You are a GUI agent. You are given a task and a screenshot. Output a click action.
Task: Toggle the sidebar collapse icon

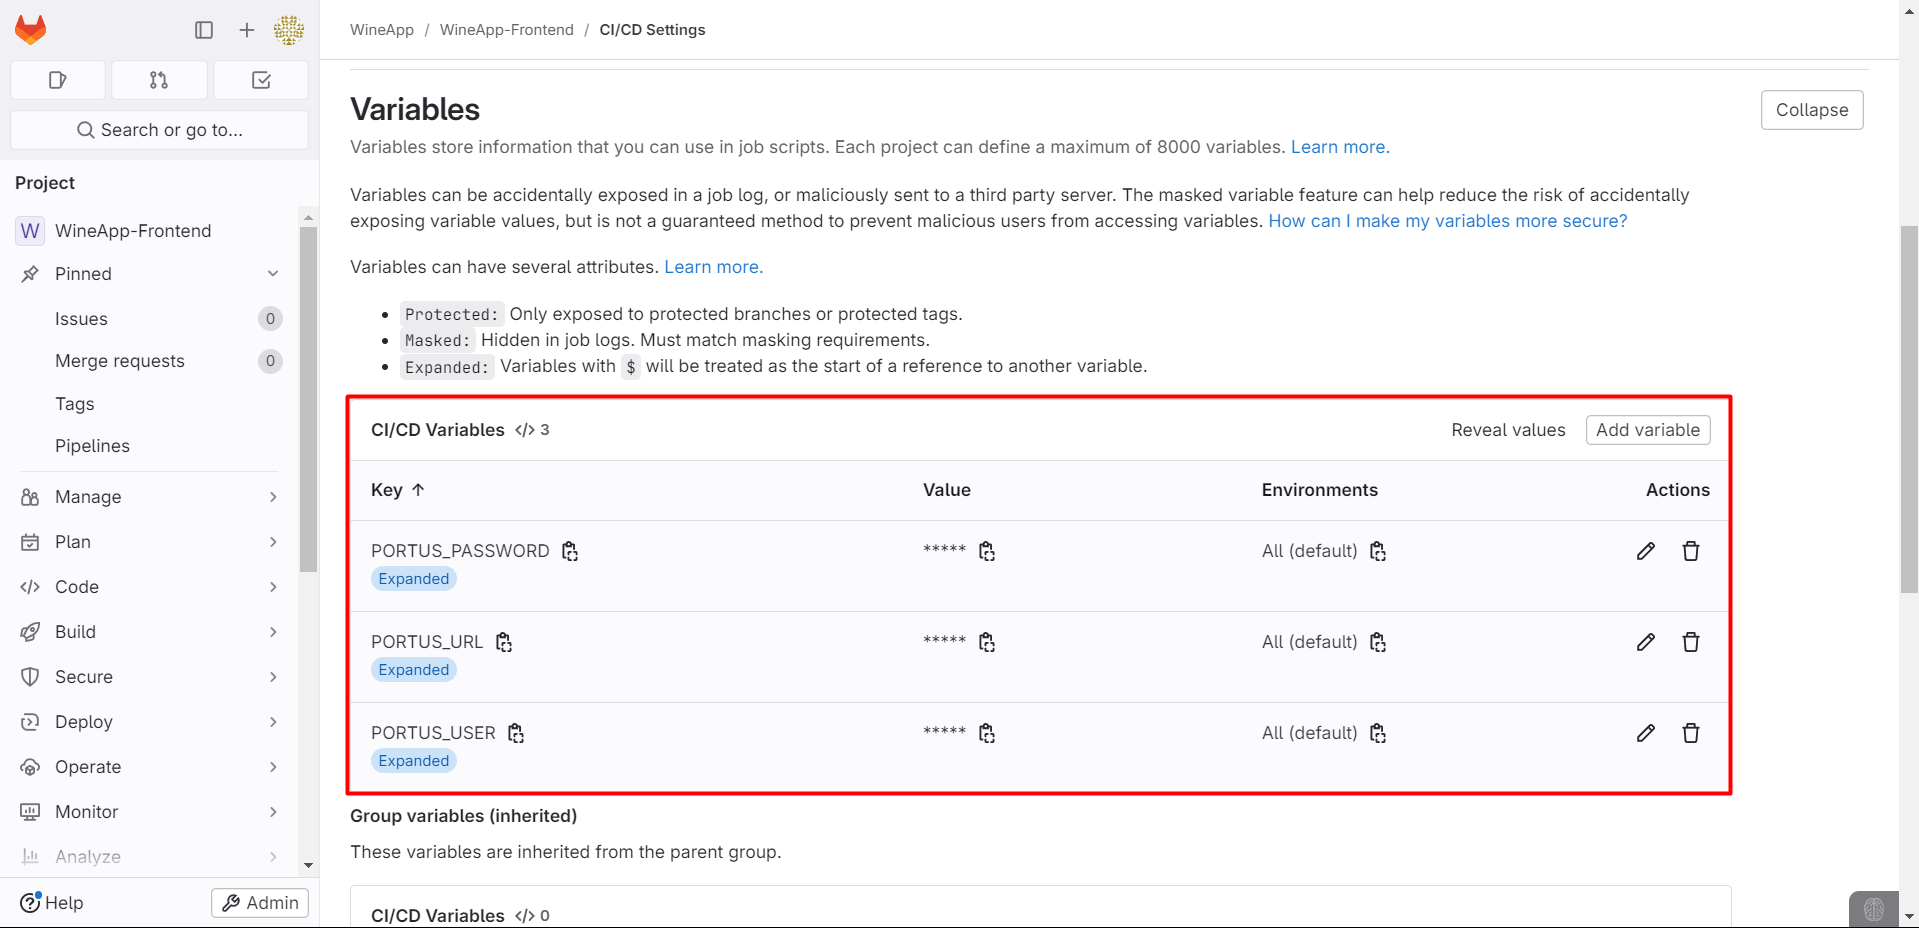tap(204, 30)
